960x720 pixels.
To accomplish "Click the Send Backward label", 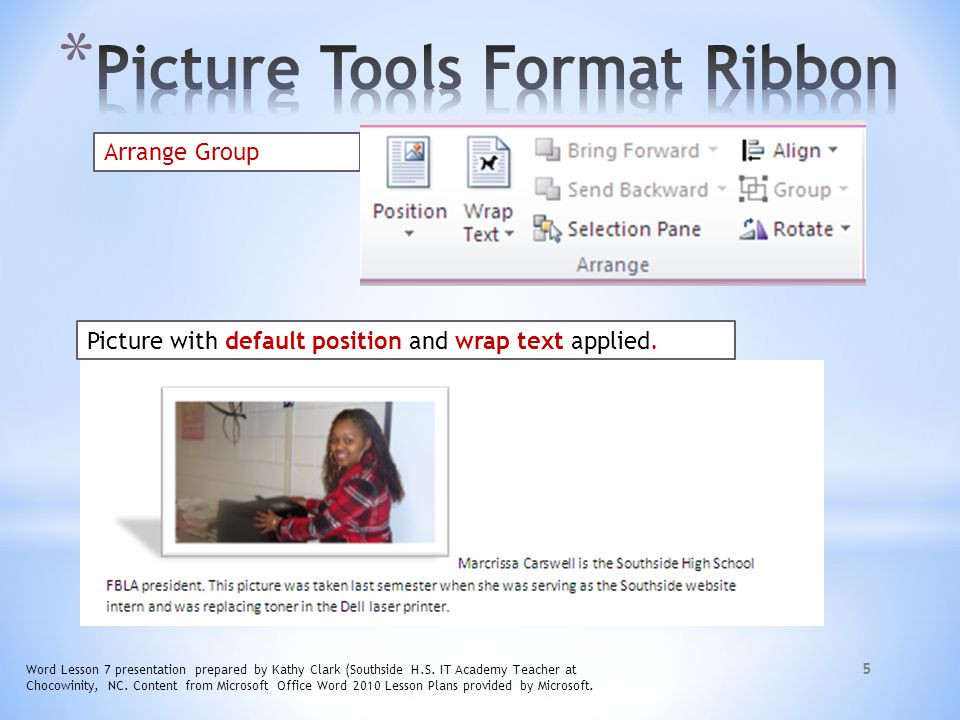I will click(637, 189).
